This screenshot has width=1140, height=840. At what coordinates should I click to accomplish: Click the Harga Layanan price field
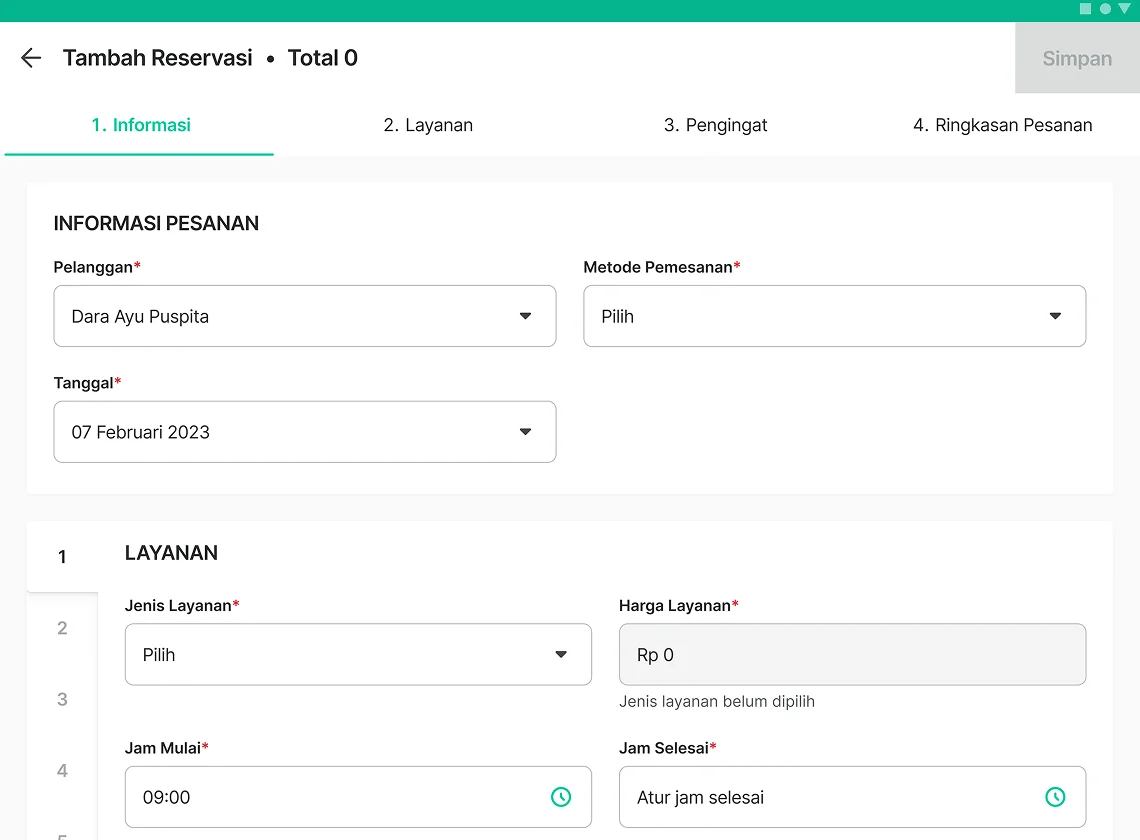point(852,655)
